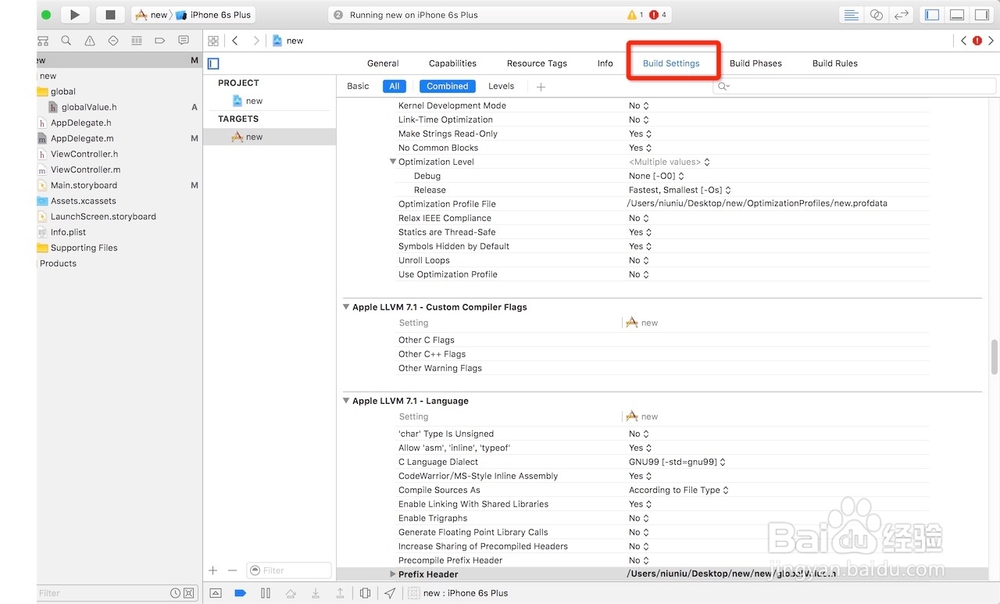Add a target with plus button

213,570
